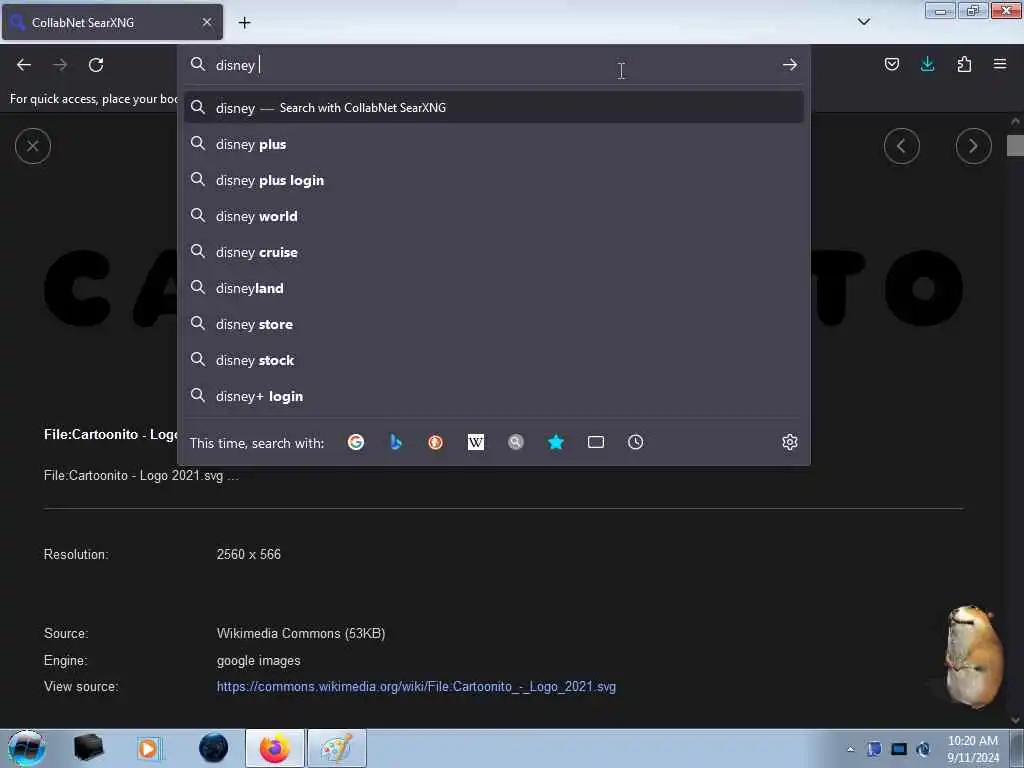Open the Extensions menu
Image resolution: width=1024 pixels, height=768 pixels.
click(964, 64)
